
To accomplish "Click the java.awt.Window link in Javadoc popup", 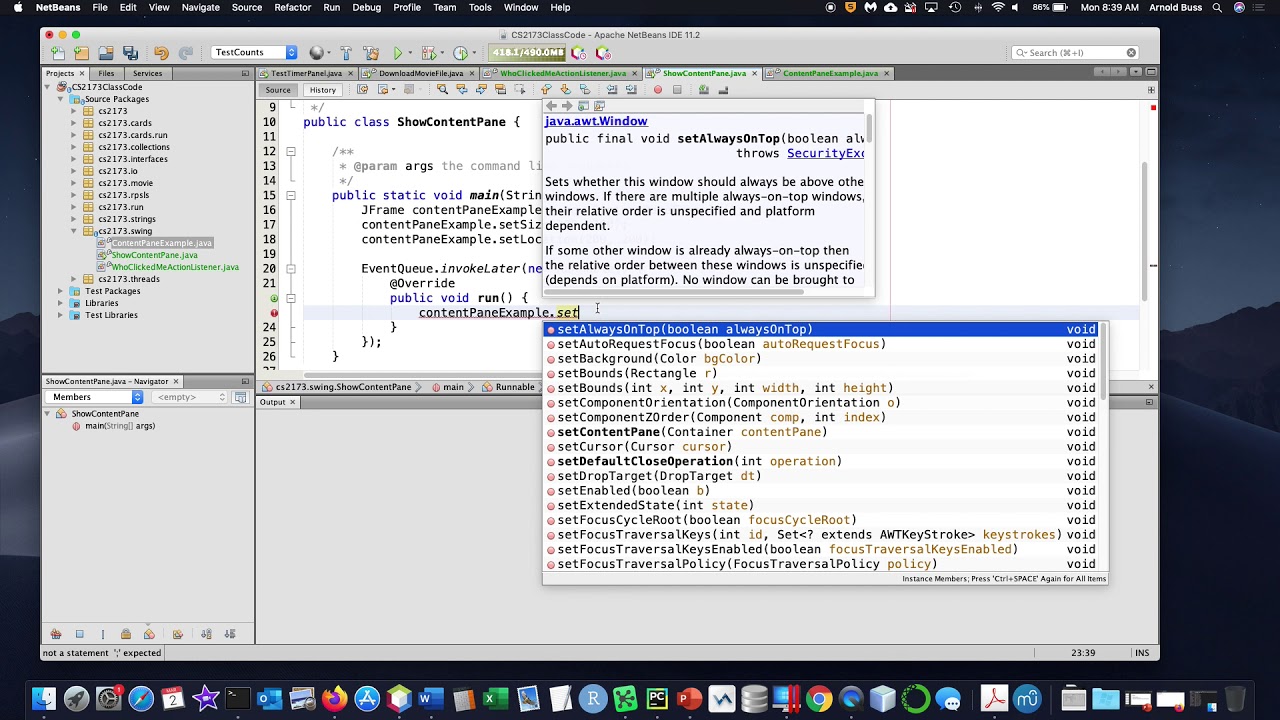I will pos(595,121).
